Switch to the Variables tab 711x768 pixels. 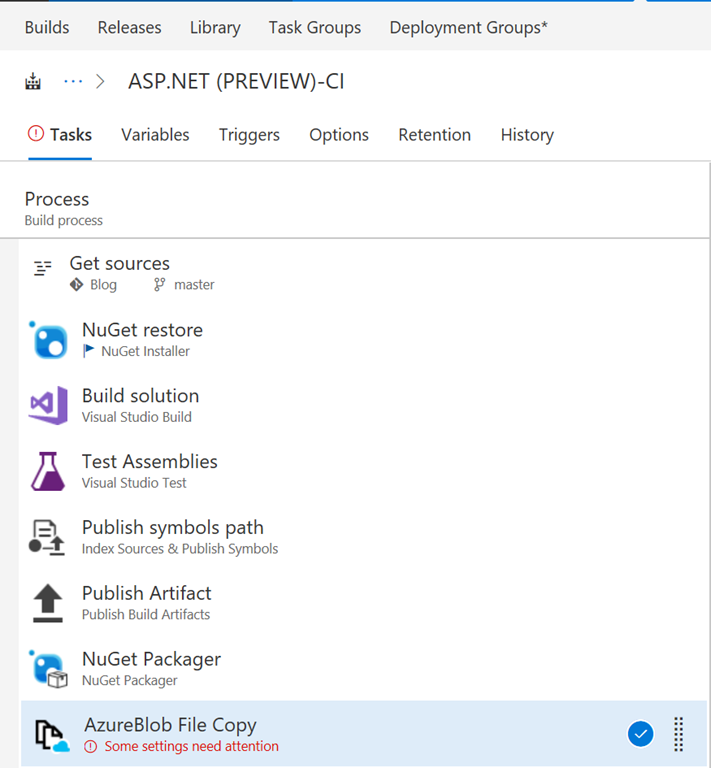pyautogui.click(x=155, y=135)
